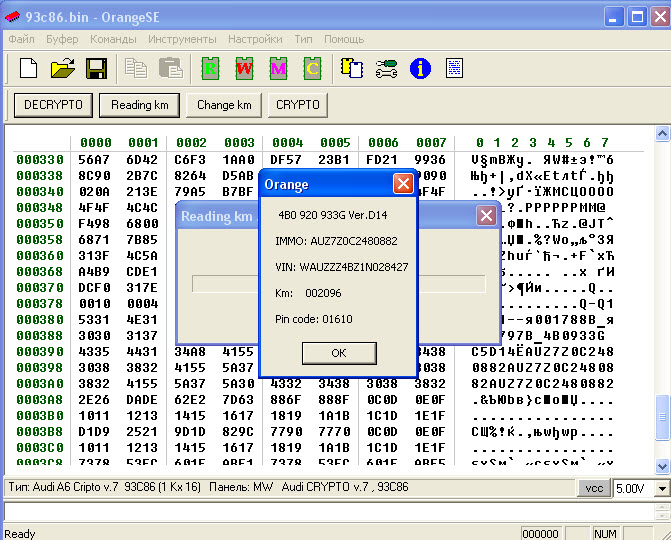
Task: Open the Файл menu
Action: [21, 39]
